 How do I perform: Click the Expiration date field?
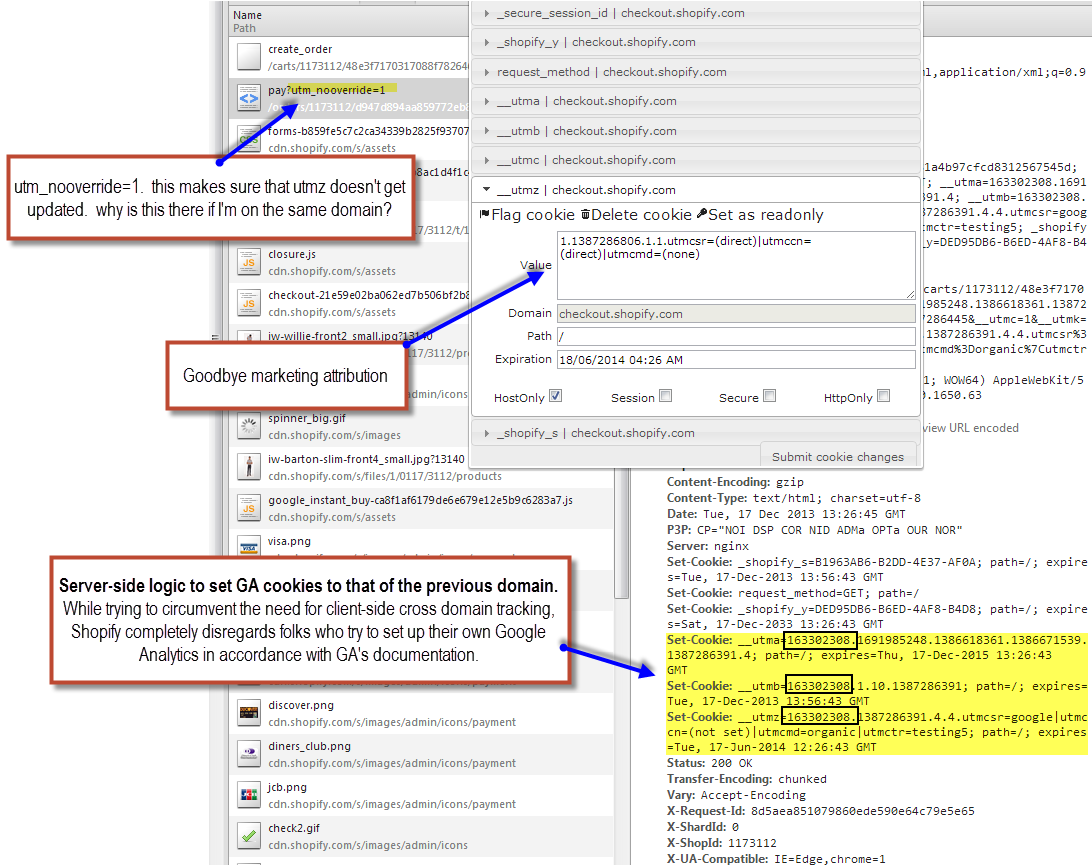click(736, 359)
